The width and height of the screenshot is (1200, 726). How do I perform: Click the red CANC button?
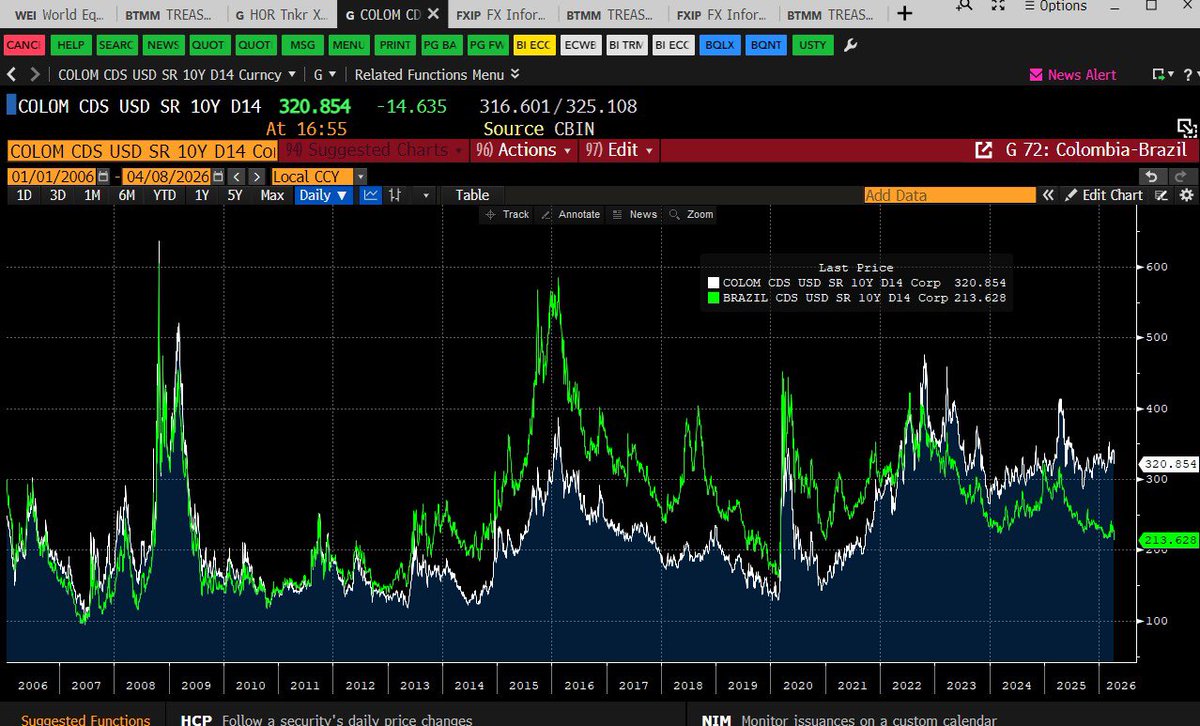tap(23, 45)
